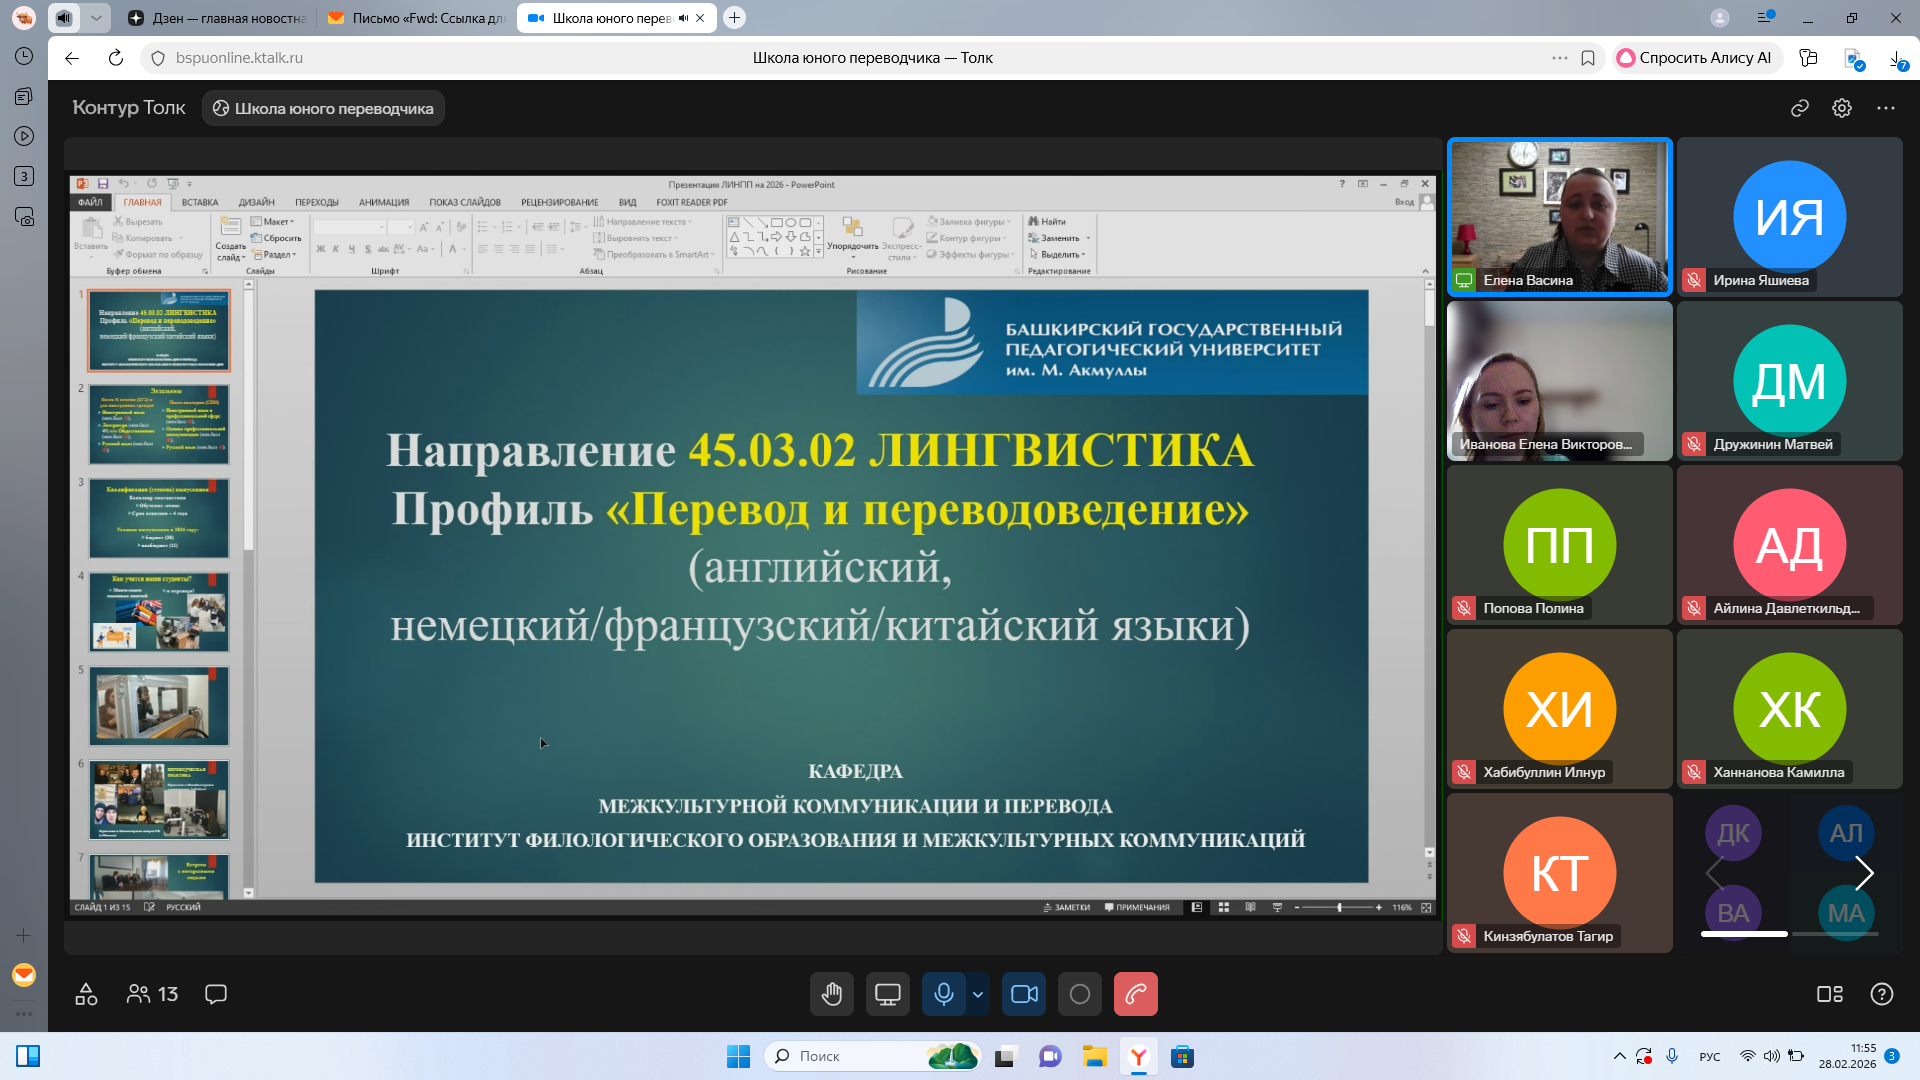This screenshot has width=1920, height=1080.
Task: Start screen sharing
Action: coord(887,994)
